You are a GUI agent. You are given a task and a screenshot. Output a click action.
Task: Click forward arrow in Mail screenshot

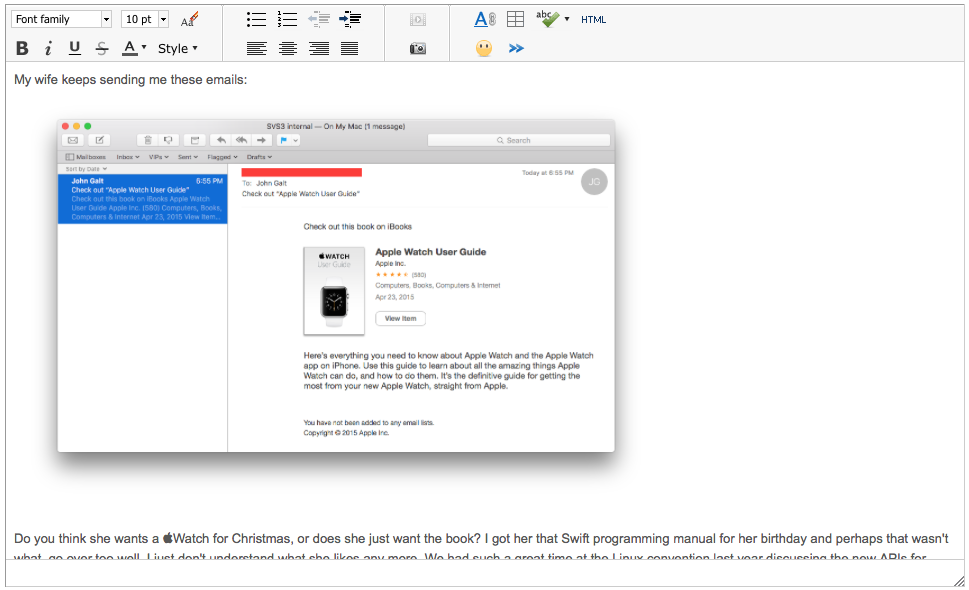click(261, 140)
